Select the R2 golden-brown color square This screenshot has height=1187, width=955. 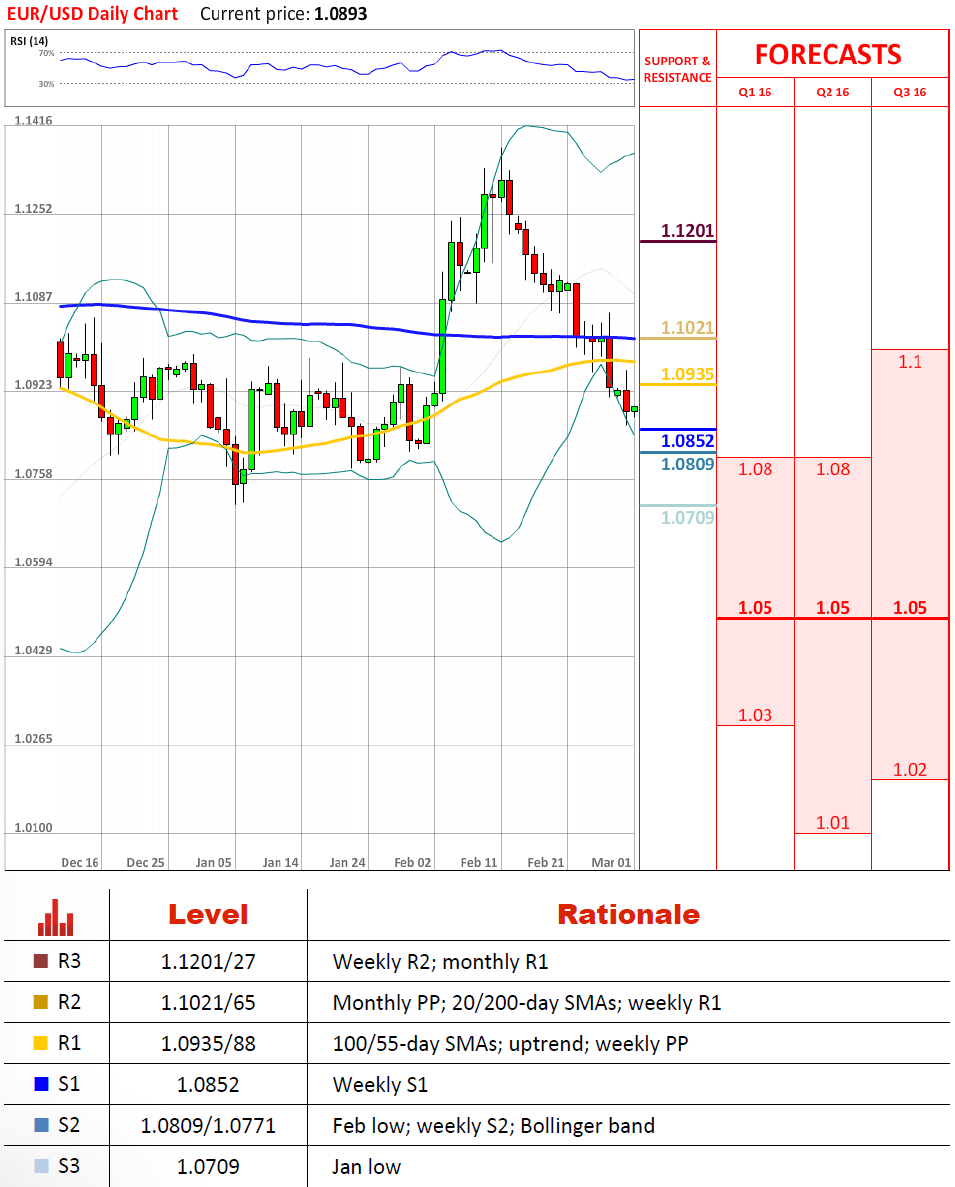[x=41, y=1002]
